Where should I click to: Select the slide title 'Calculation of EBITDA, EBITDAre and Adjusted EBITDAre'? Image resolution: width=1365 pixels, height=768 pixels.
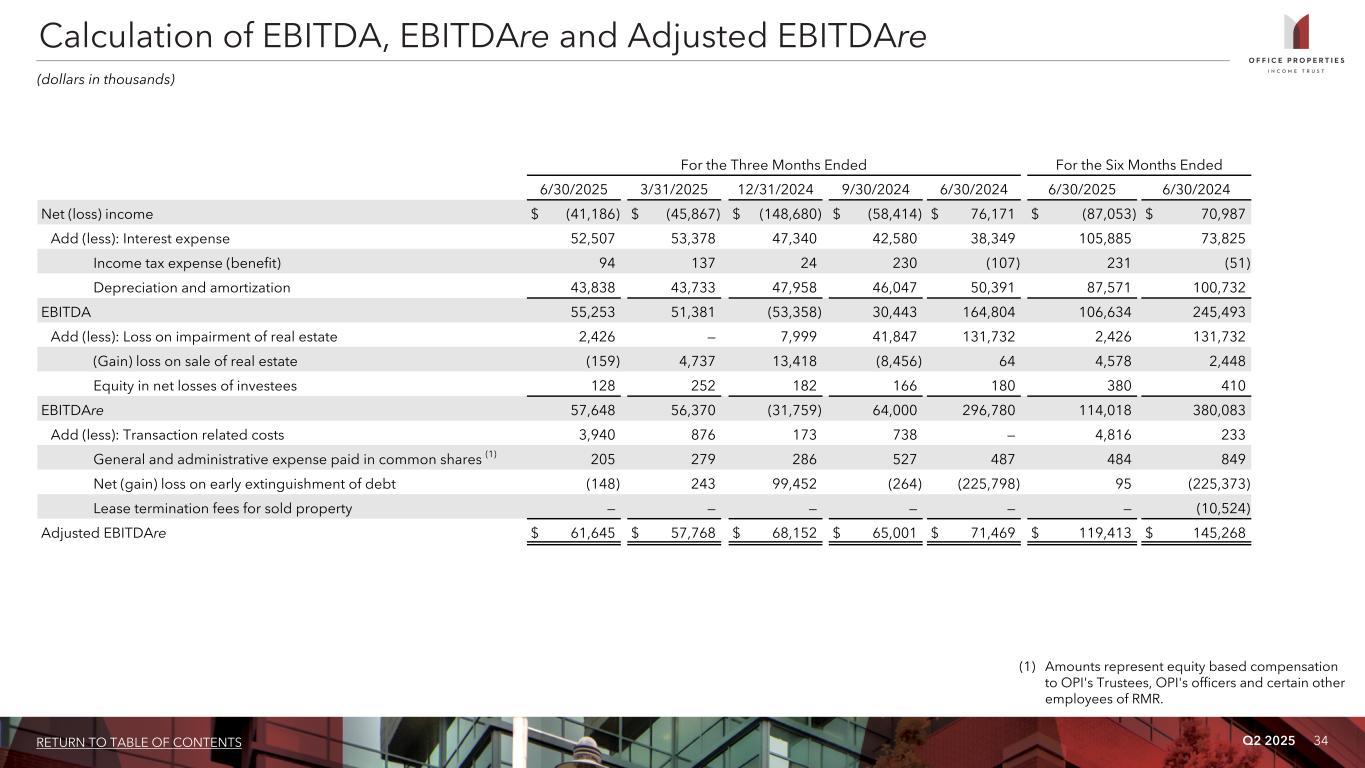pyautogui.click(x=481, y=36)
